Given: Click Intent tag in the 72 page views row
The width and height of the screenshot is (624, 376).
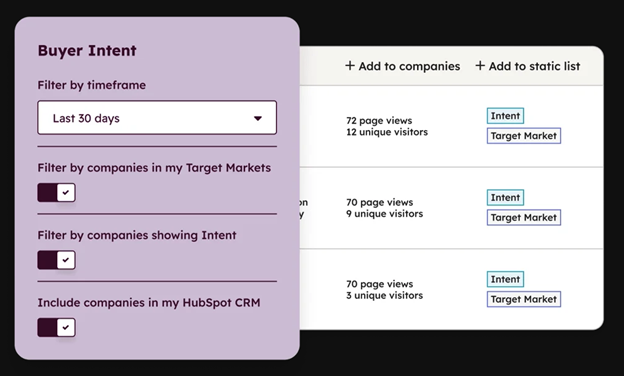Looking at the screenshot, I should tap(505, 116).
